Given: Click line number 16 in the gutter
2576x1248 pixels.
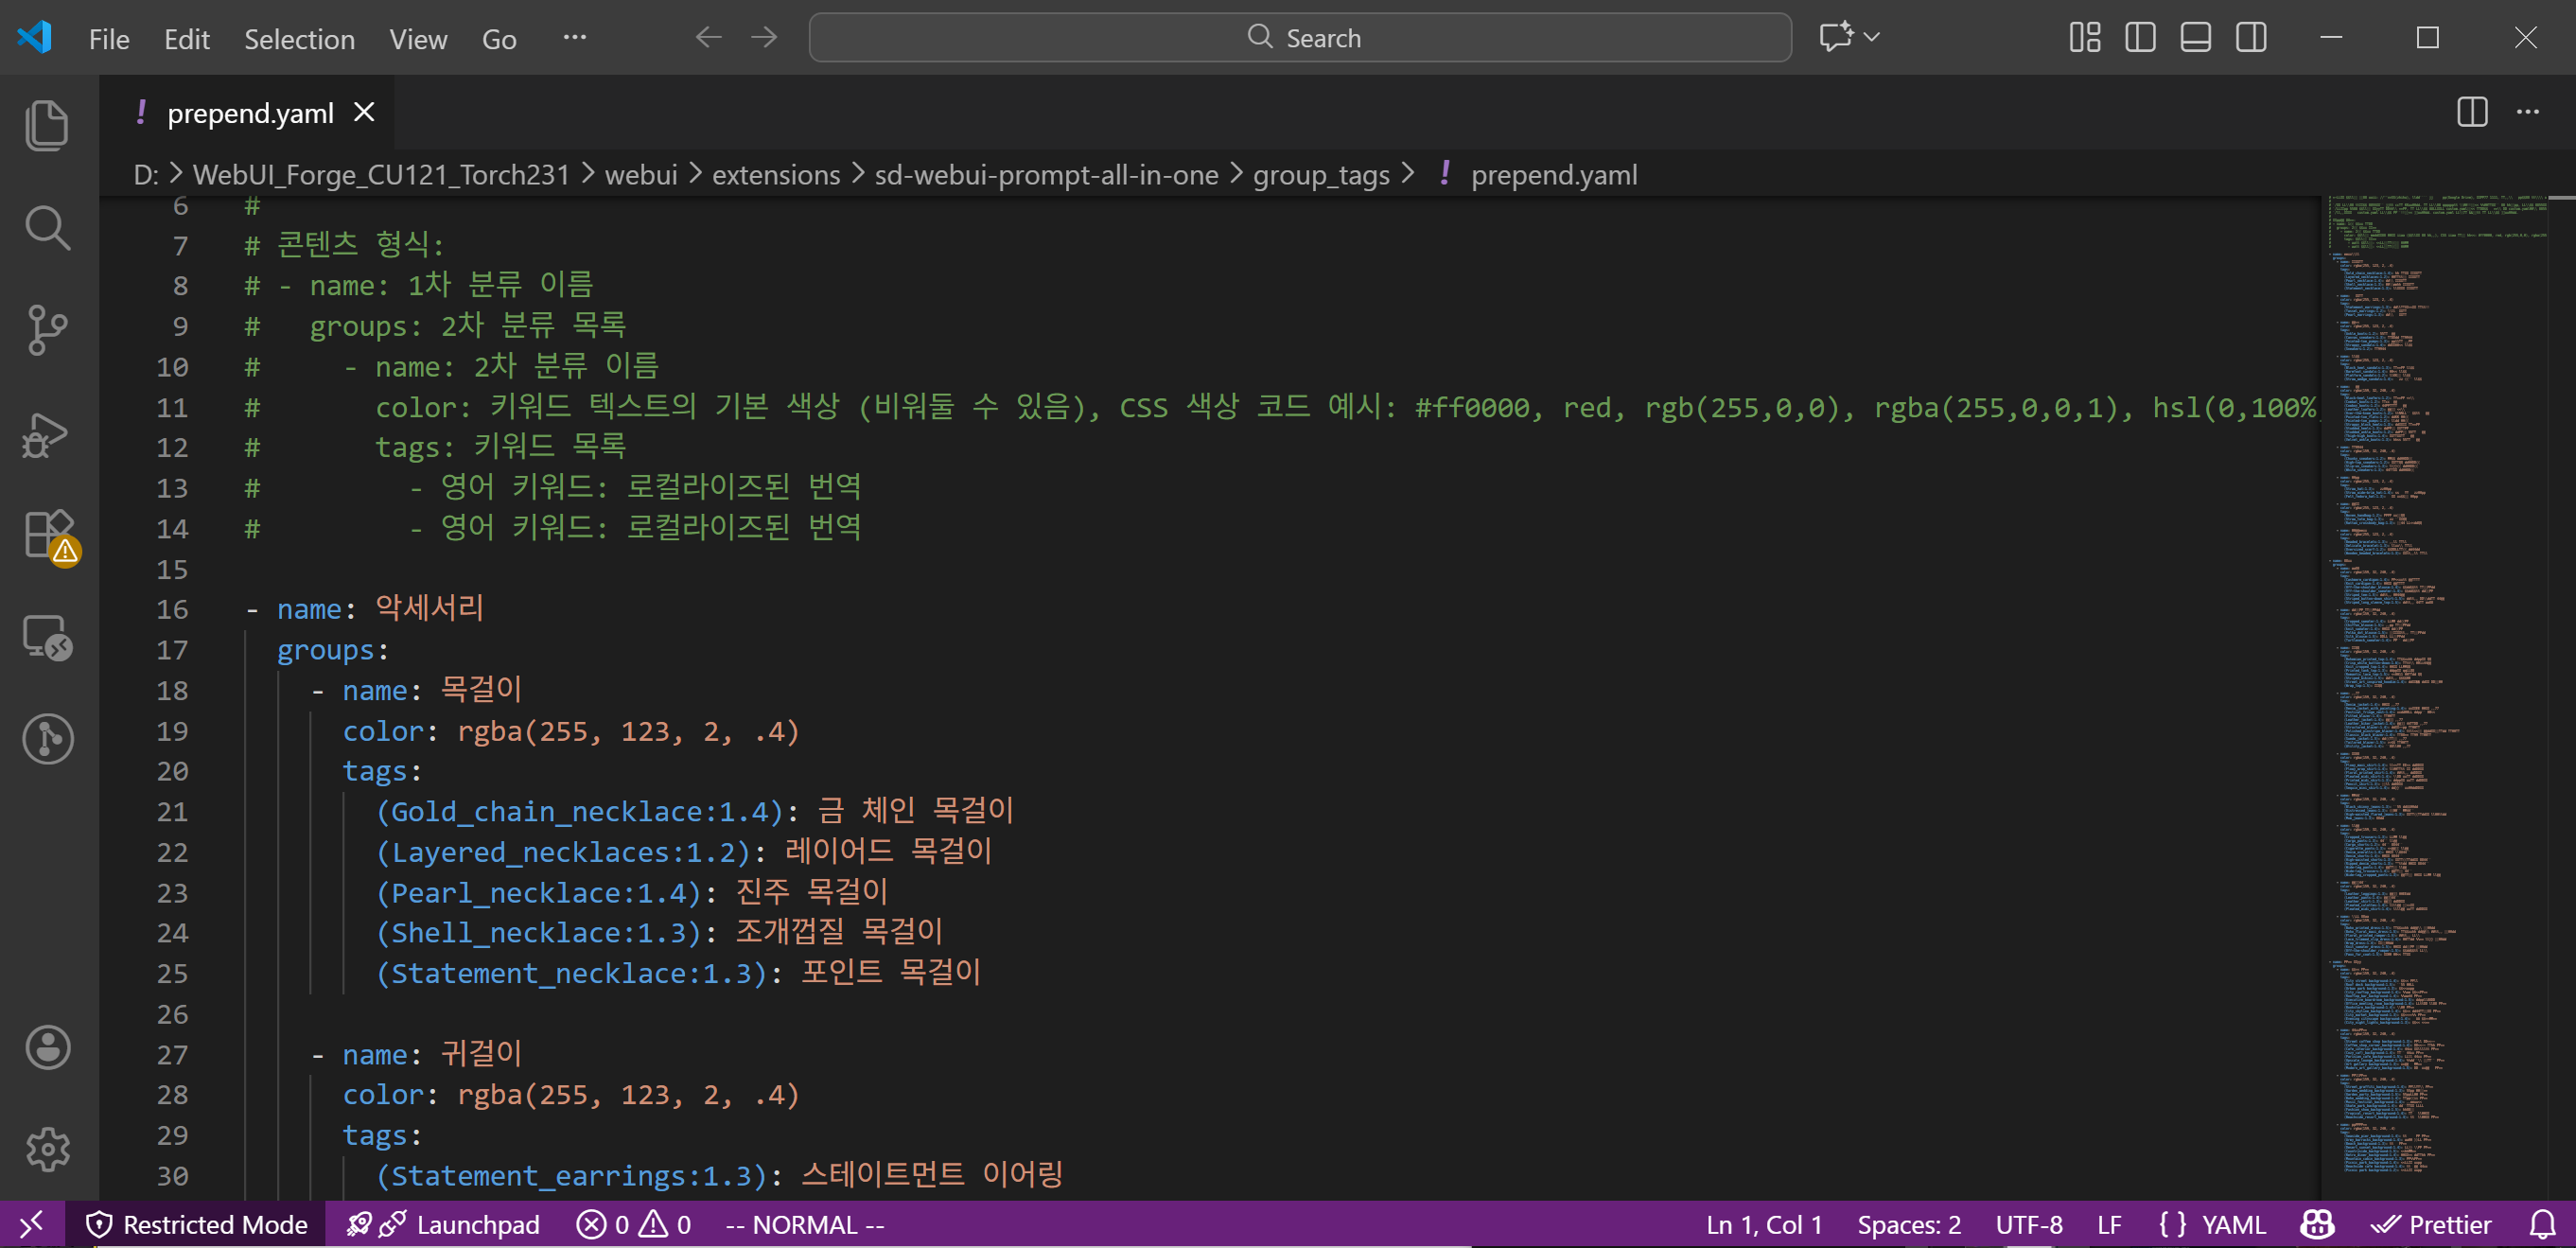Looking at the screenshot, I should (x=171, y=609).
